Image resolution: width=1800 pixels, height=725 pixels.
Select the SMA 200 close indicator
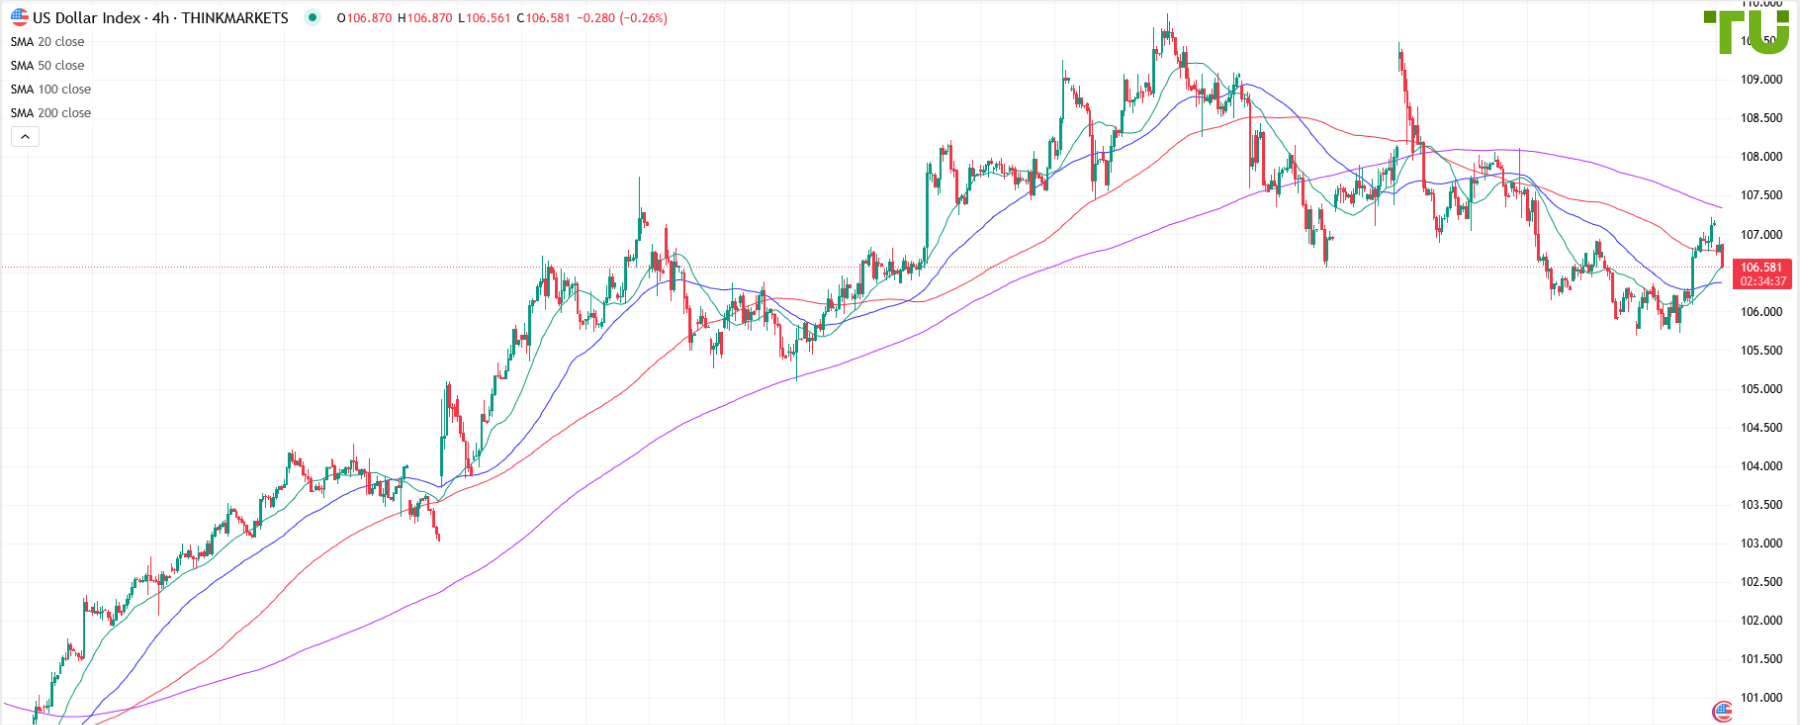tap(51, 113)
